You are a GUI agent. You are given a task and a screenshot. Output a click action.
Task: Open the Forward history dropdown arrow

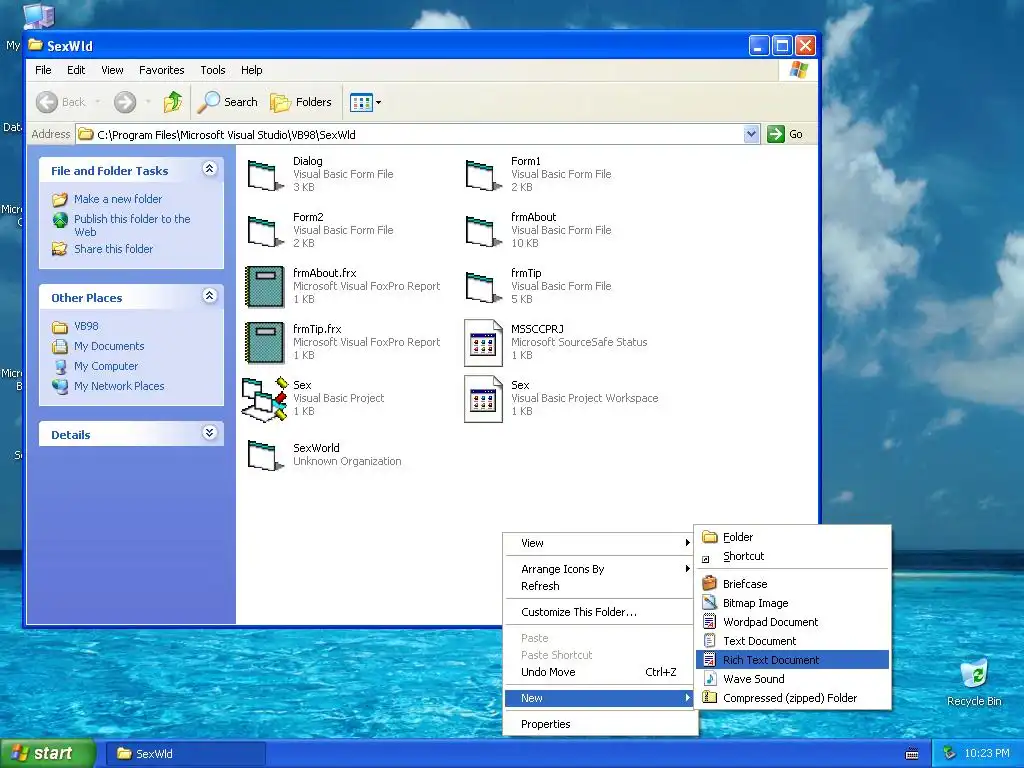coord(148,102)
